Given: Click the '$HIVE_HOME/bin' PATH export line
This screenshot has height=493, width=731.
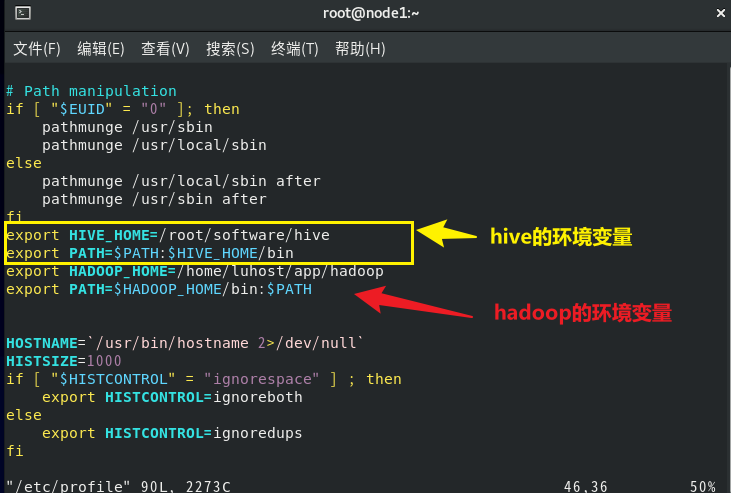Looking at the screenshot, I should tap(150, 253).
